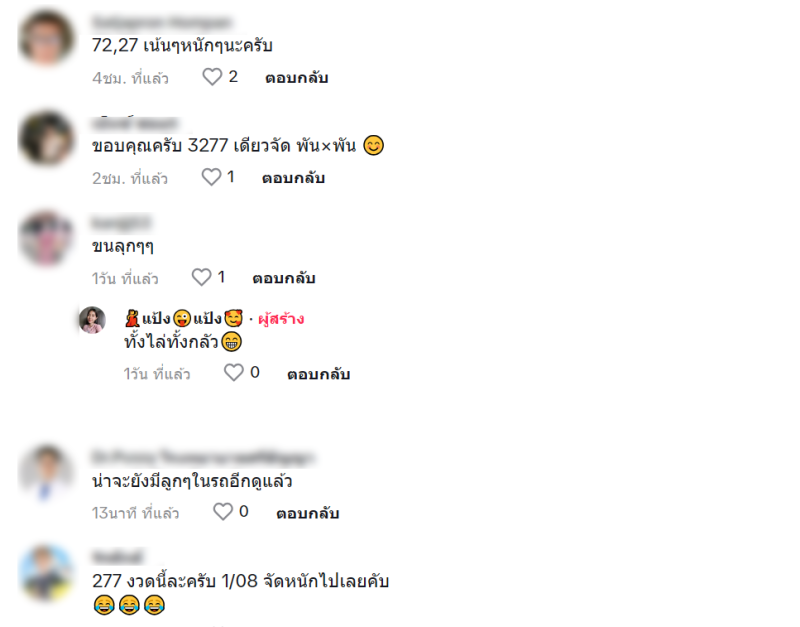
Task: Open blurred username above "72,27" comment
Action: (162, 22)
